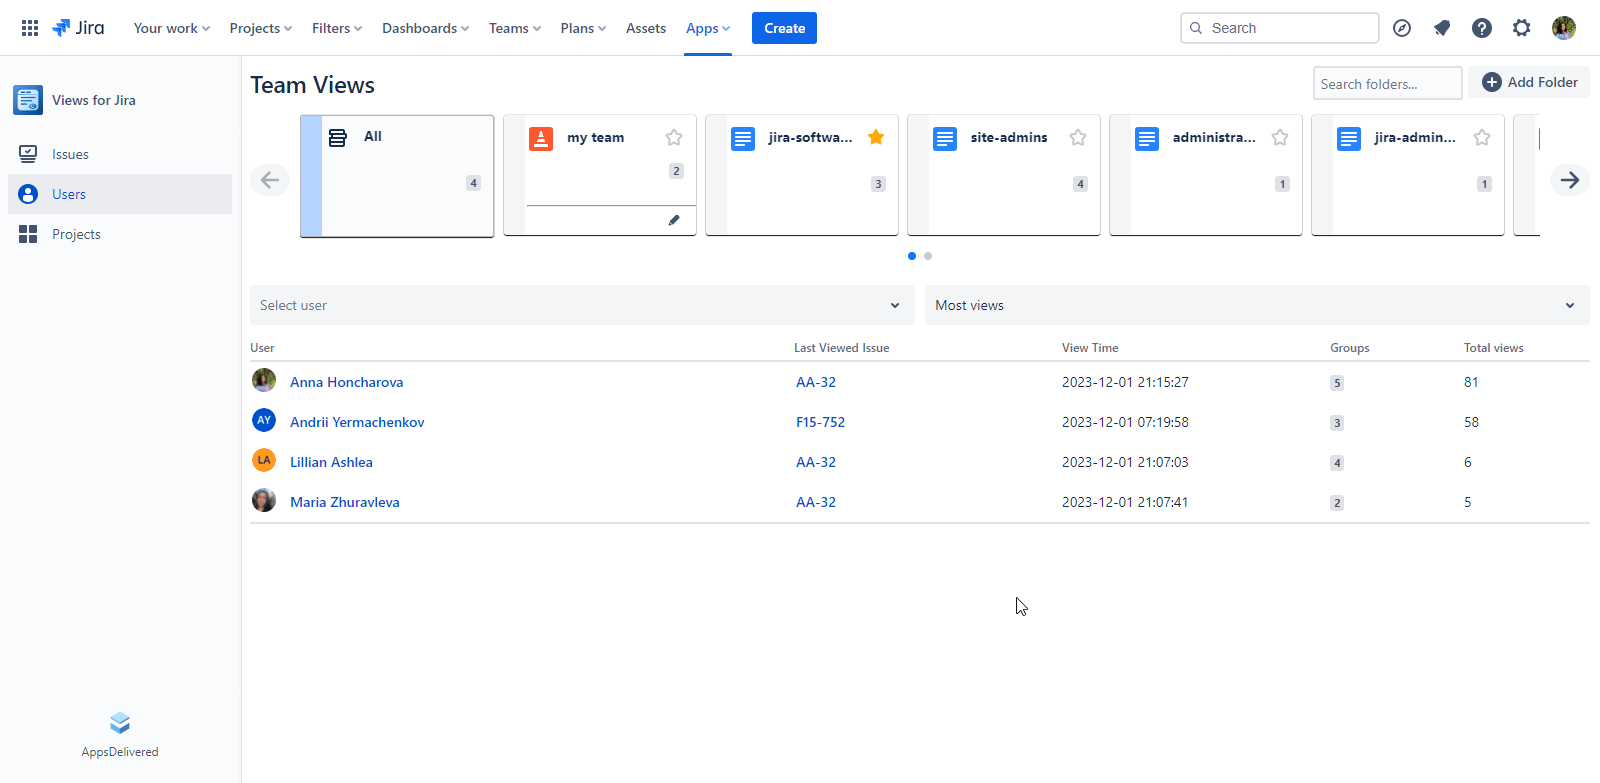
Task: Open the Issues section in sidebar
Action: click(70, 154)
